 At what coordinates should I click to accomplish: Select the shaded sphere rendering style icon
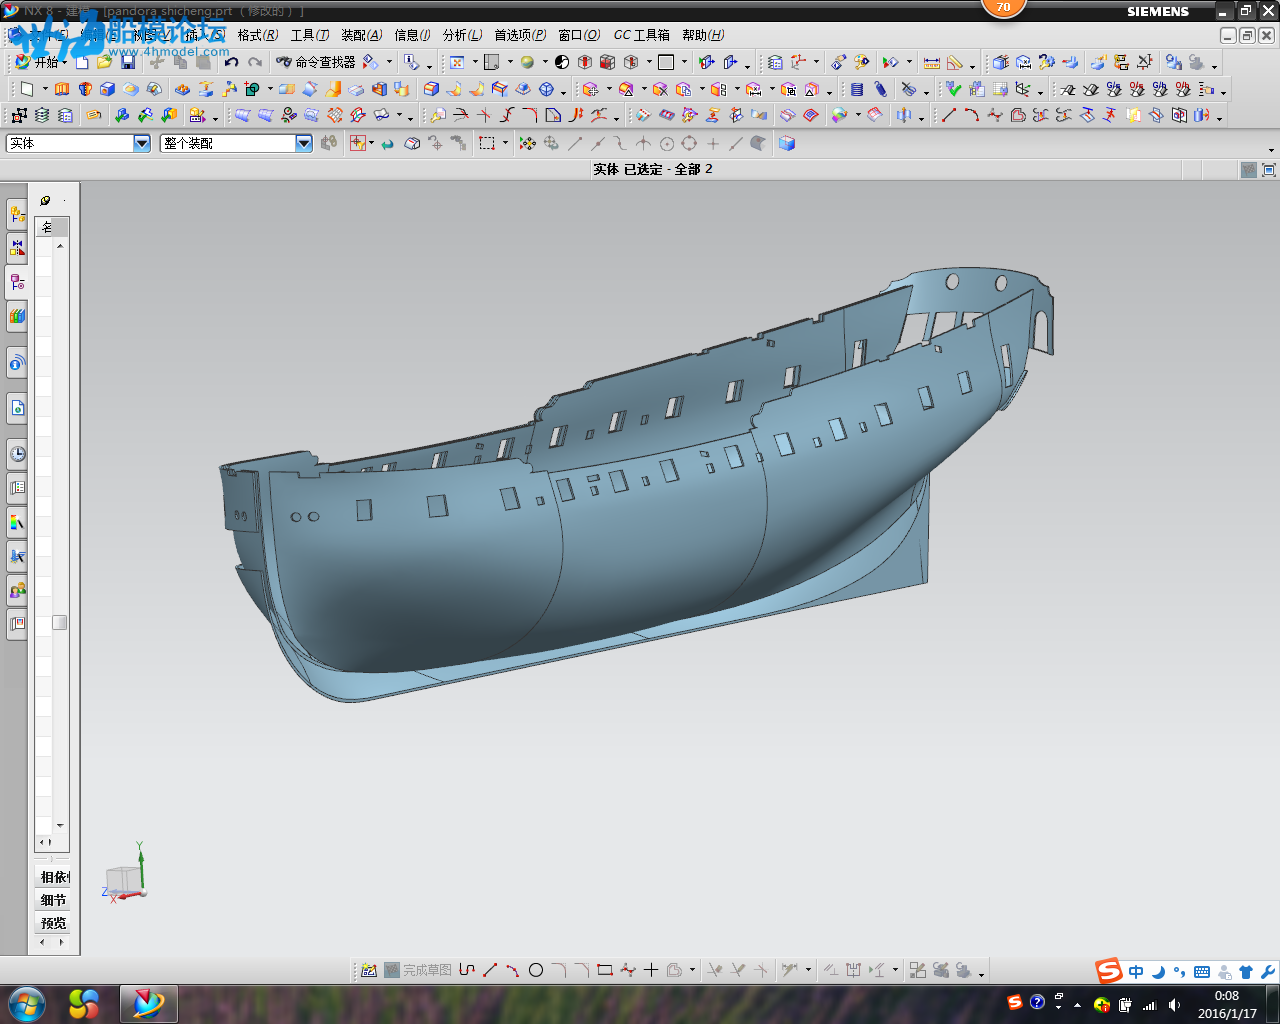[527, 62]
